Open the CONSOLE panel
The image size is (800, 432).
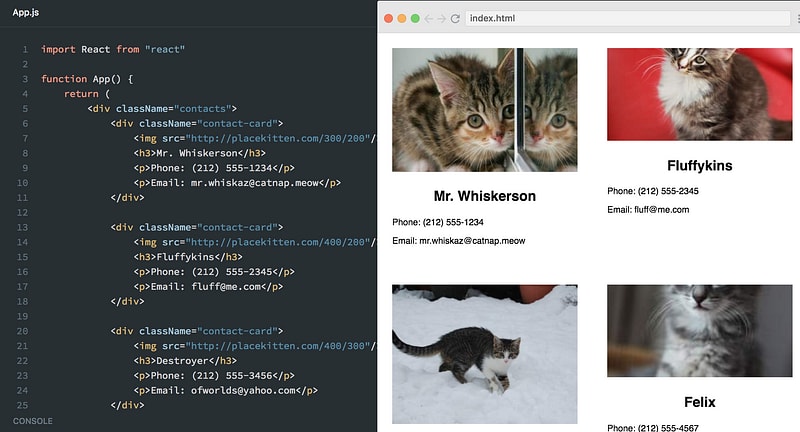click(33, 421)
